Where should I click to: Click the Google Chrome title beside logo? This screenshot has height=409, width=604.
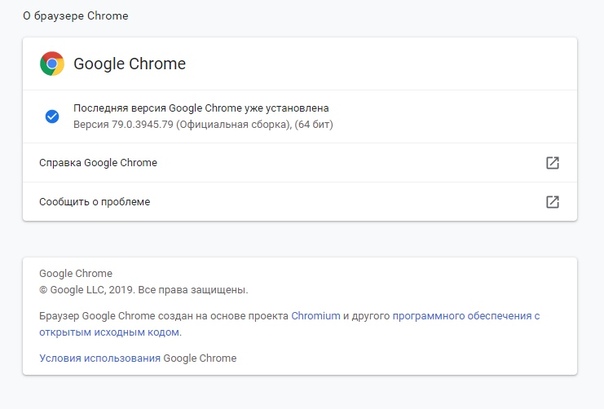[x=129, y=64]
